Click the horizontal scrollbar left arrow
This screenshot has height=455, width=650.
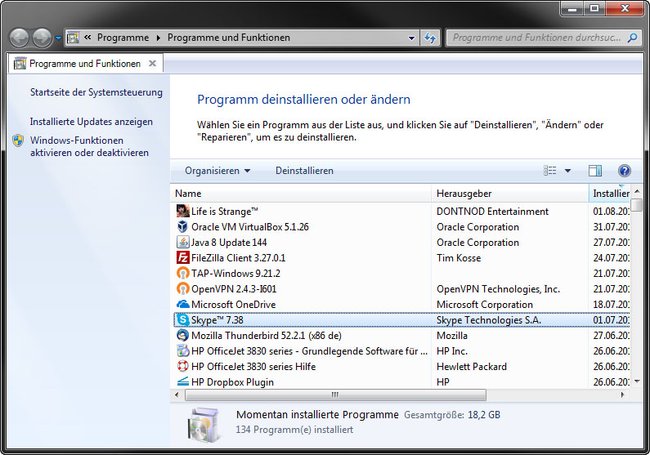click(x=177, y=395)
